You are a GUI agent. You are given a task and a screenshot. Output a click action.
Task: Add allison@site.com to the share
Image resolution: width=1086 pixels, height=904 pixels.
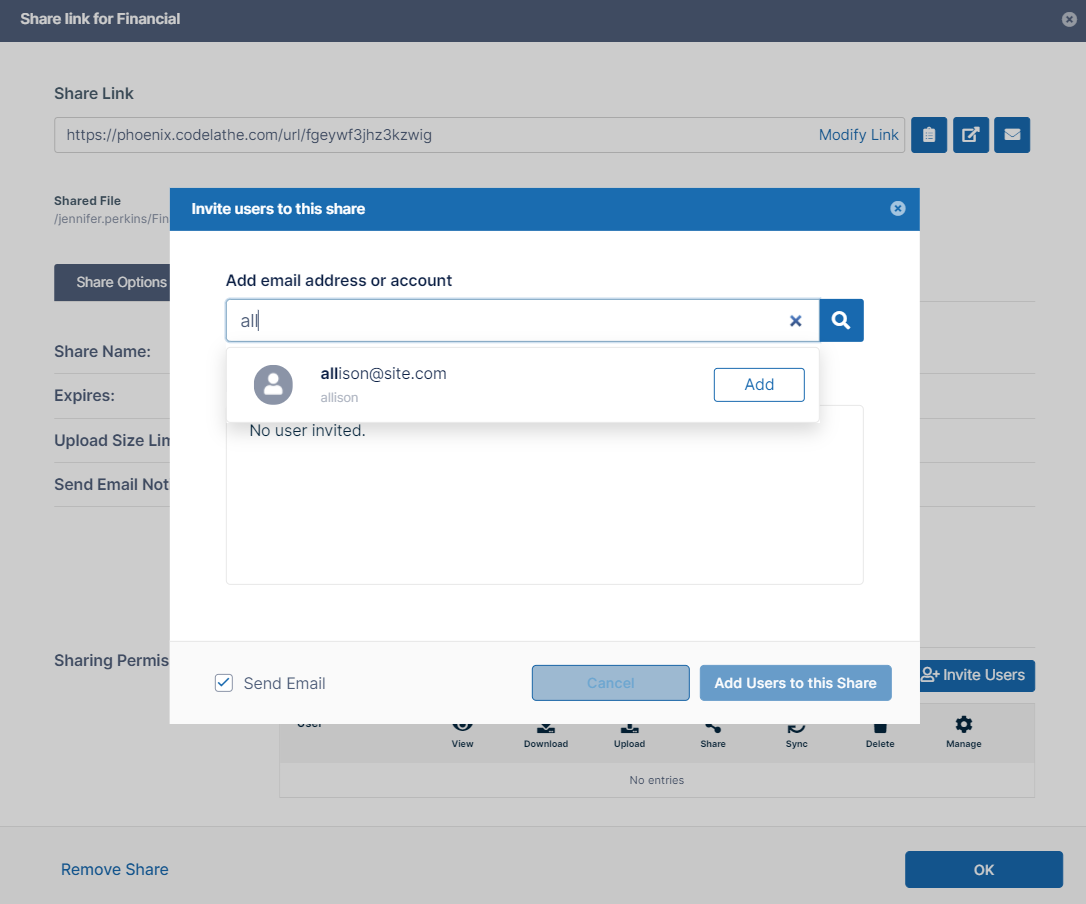coord(758,385)
